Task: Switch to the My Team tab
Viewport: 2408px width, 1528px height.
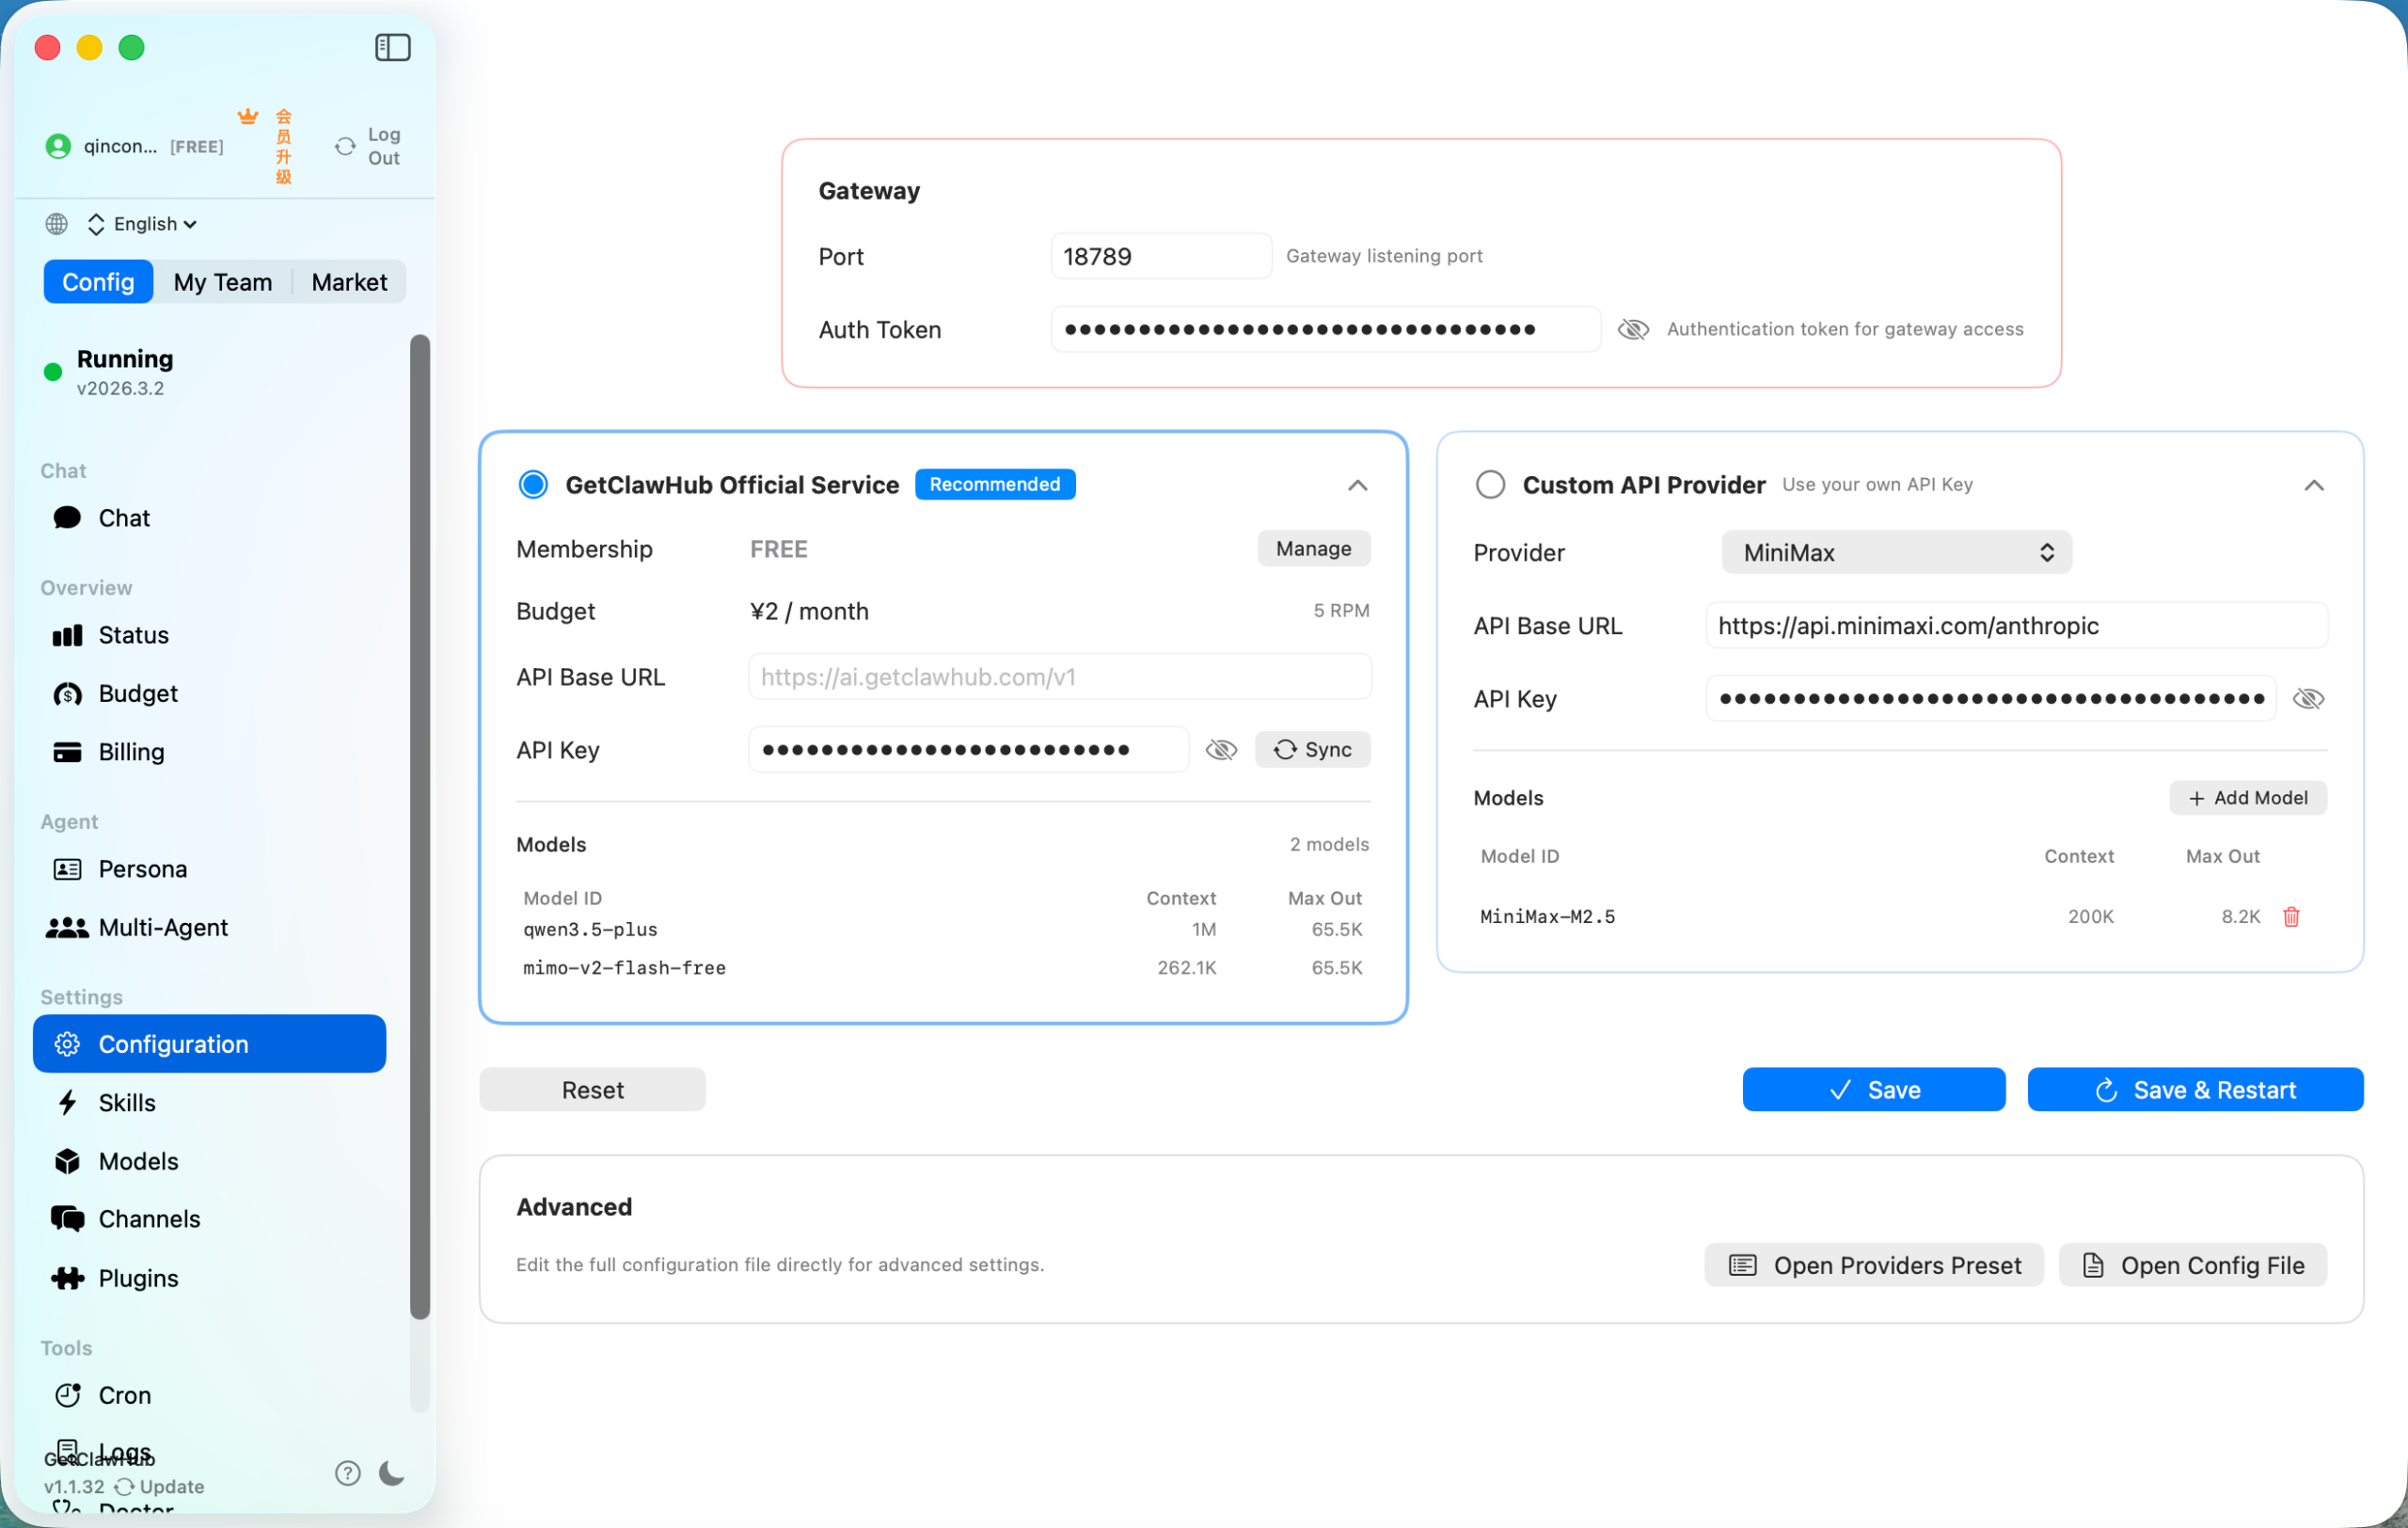Action: click(x=223, y=281)
